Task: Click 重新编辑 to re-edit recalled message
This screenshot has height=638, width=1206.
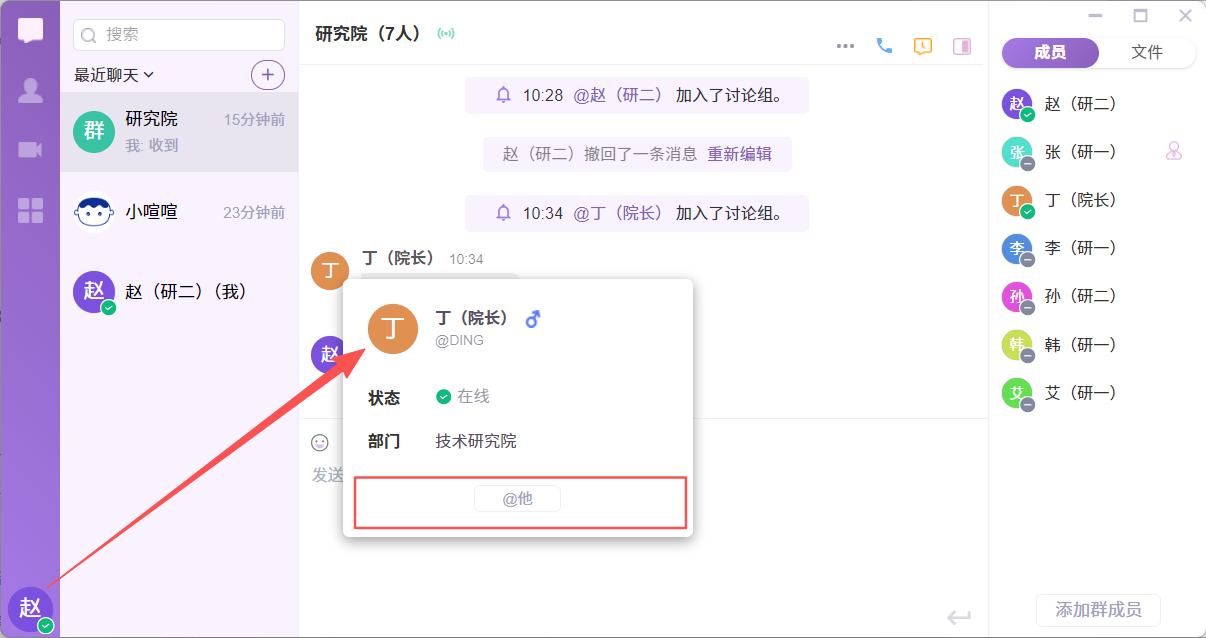Action: tap(740, 154)
